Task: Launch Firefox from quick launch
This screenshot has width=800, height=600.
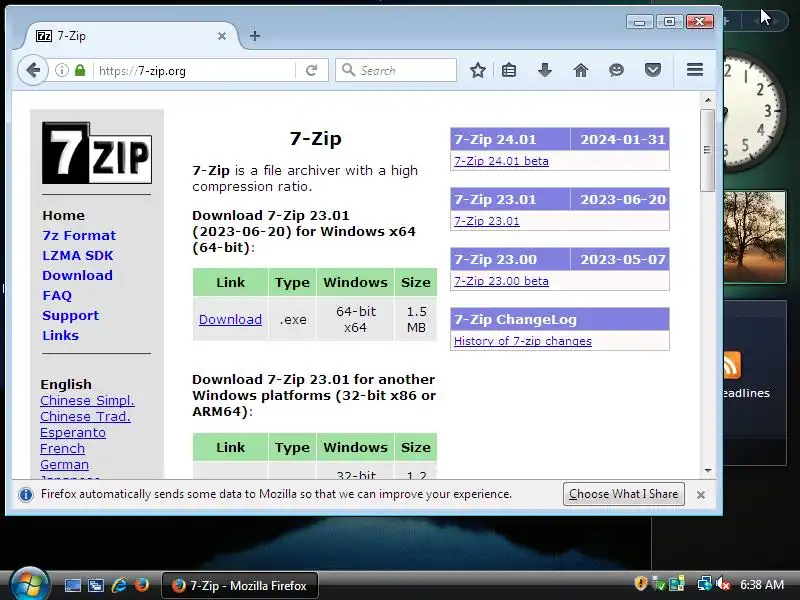Action: [142, 585]
